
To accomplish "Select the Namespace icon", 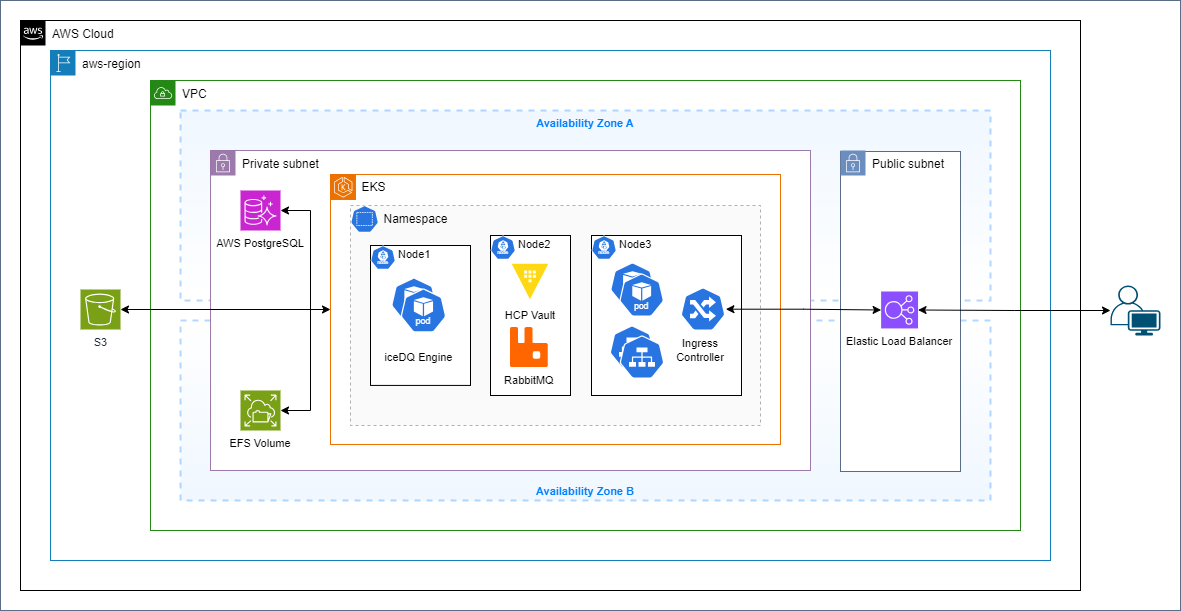I will tap(365, 218).
